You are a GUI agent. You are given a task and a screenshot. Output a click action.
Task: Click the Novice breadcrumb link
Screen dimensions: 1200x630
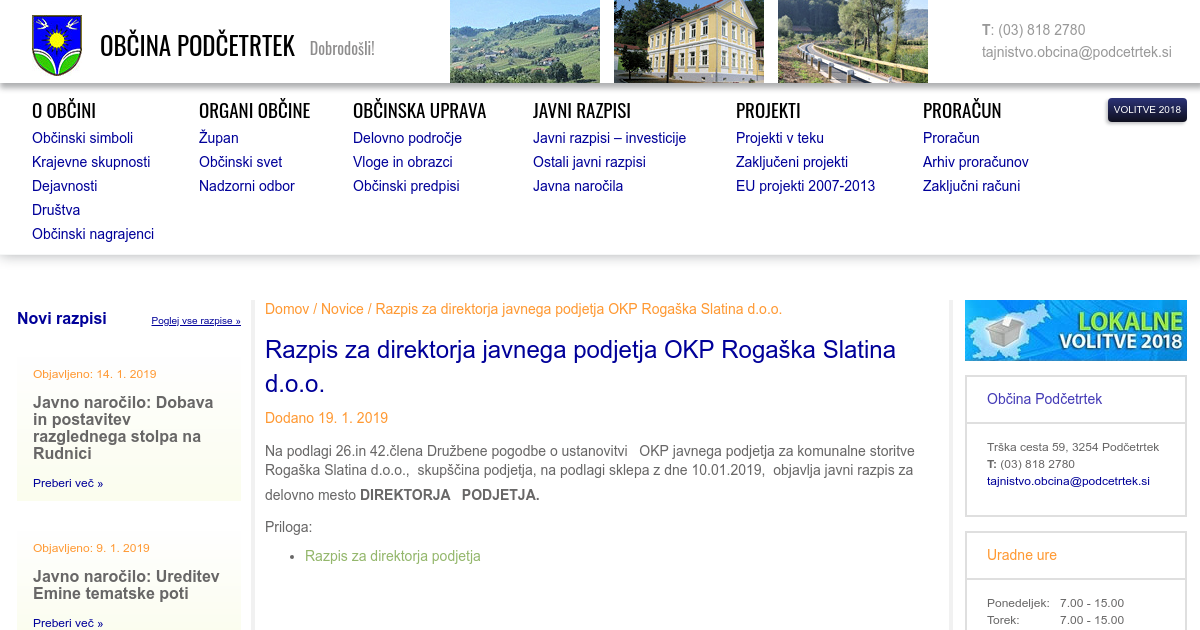click(x=342, y=309)
